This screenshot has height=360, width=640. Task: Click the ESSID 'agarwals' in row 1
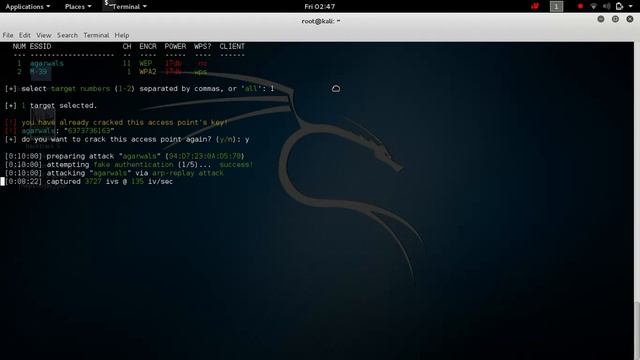(47, 63)
